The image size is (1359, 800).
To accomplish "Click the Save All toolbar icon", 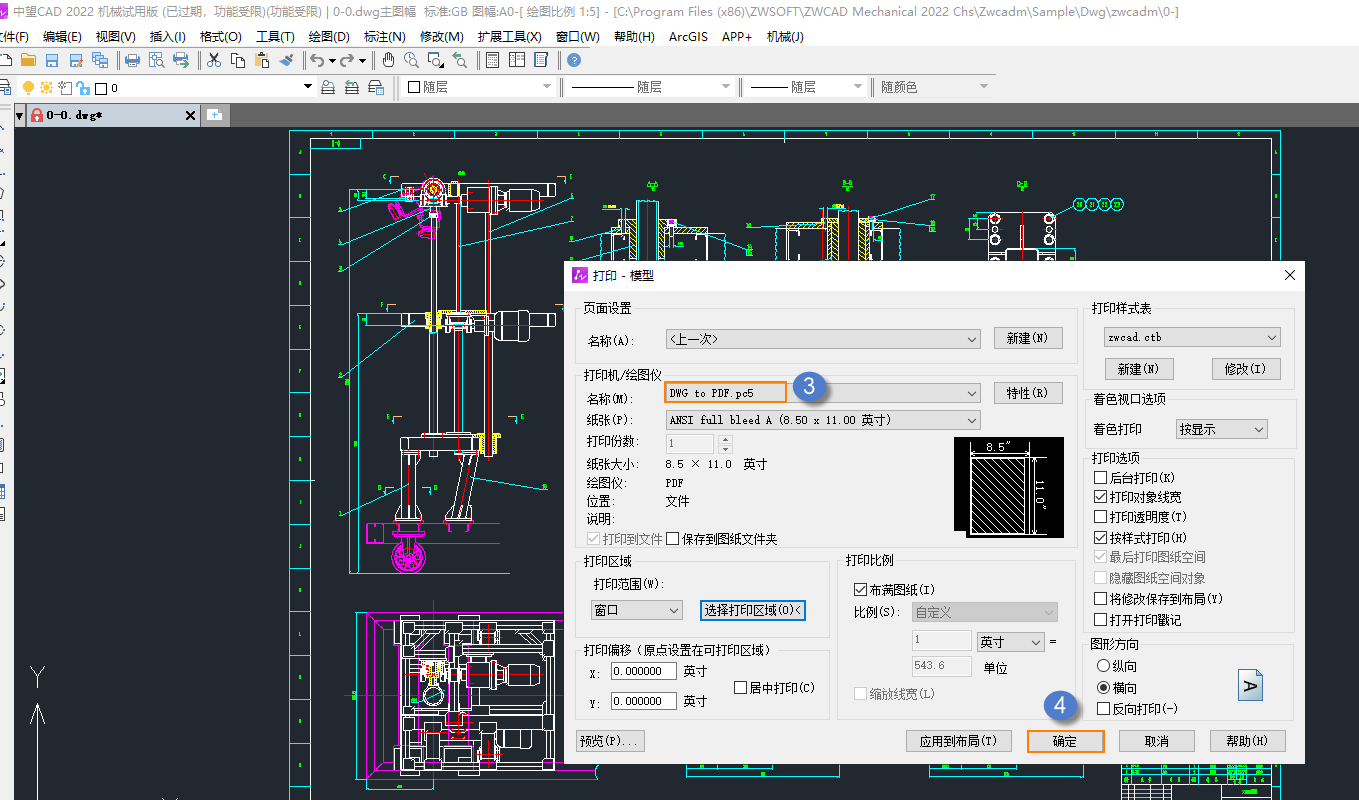I will (x=99, y=60).
